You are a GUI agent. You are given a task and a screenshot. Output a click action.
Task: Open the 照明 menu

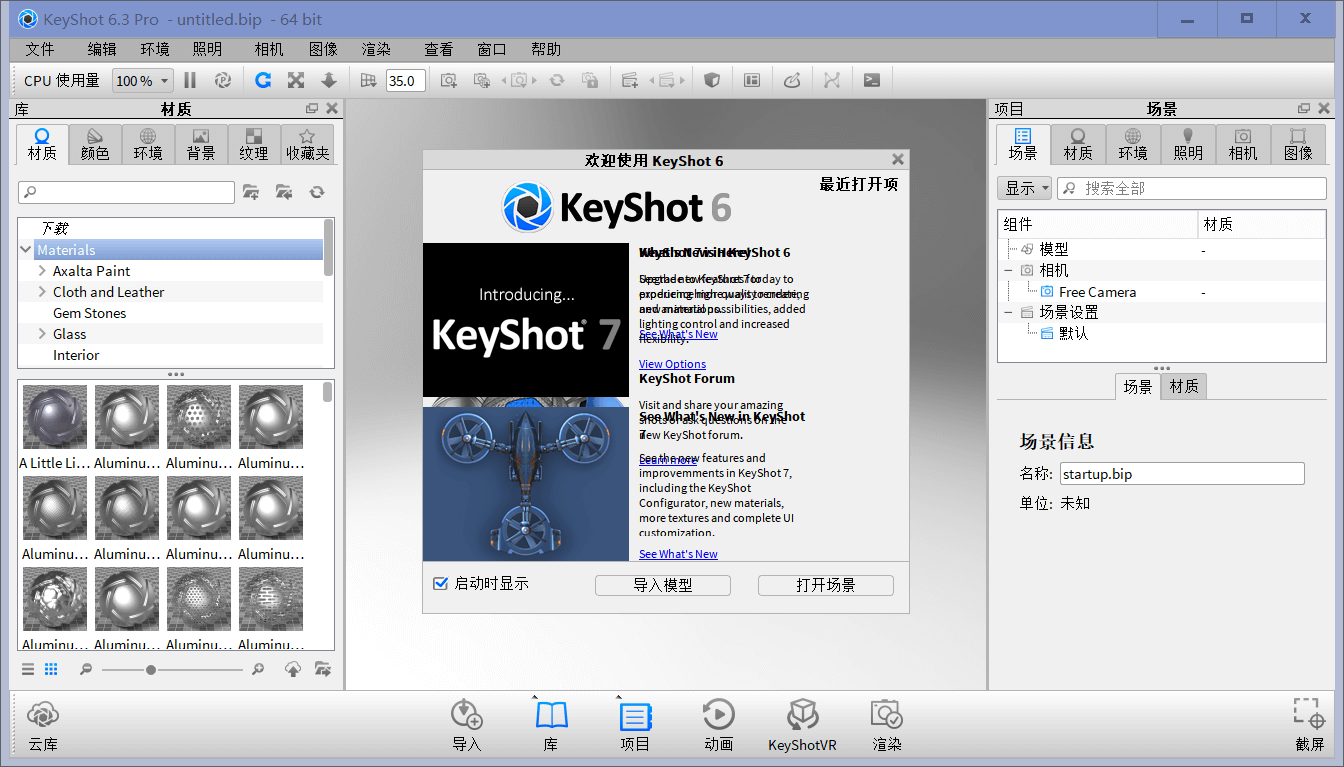pyautogui.click(x=207, y=49)
